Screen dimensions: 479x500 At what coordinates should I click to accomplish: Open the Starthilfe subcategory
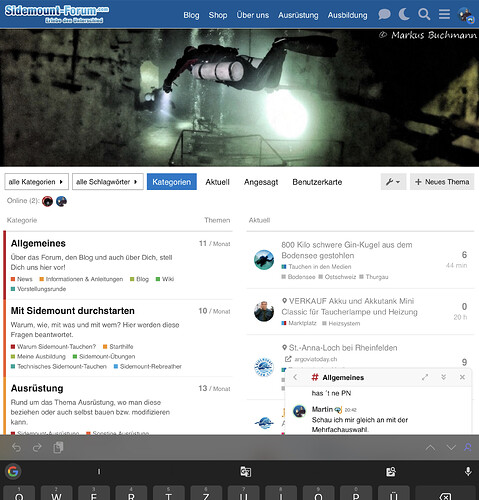118,347
